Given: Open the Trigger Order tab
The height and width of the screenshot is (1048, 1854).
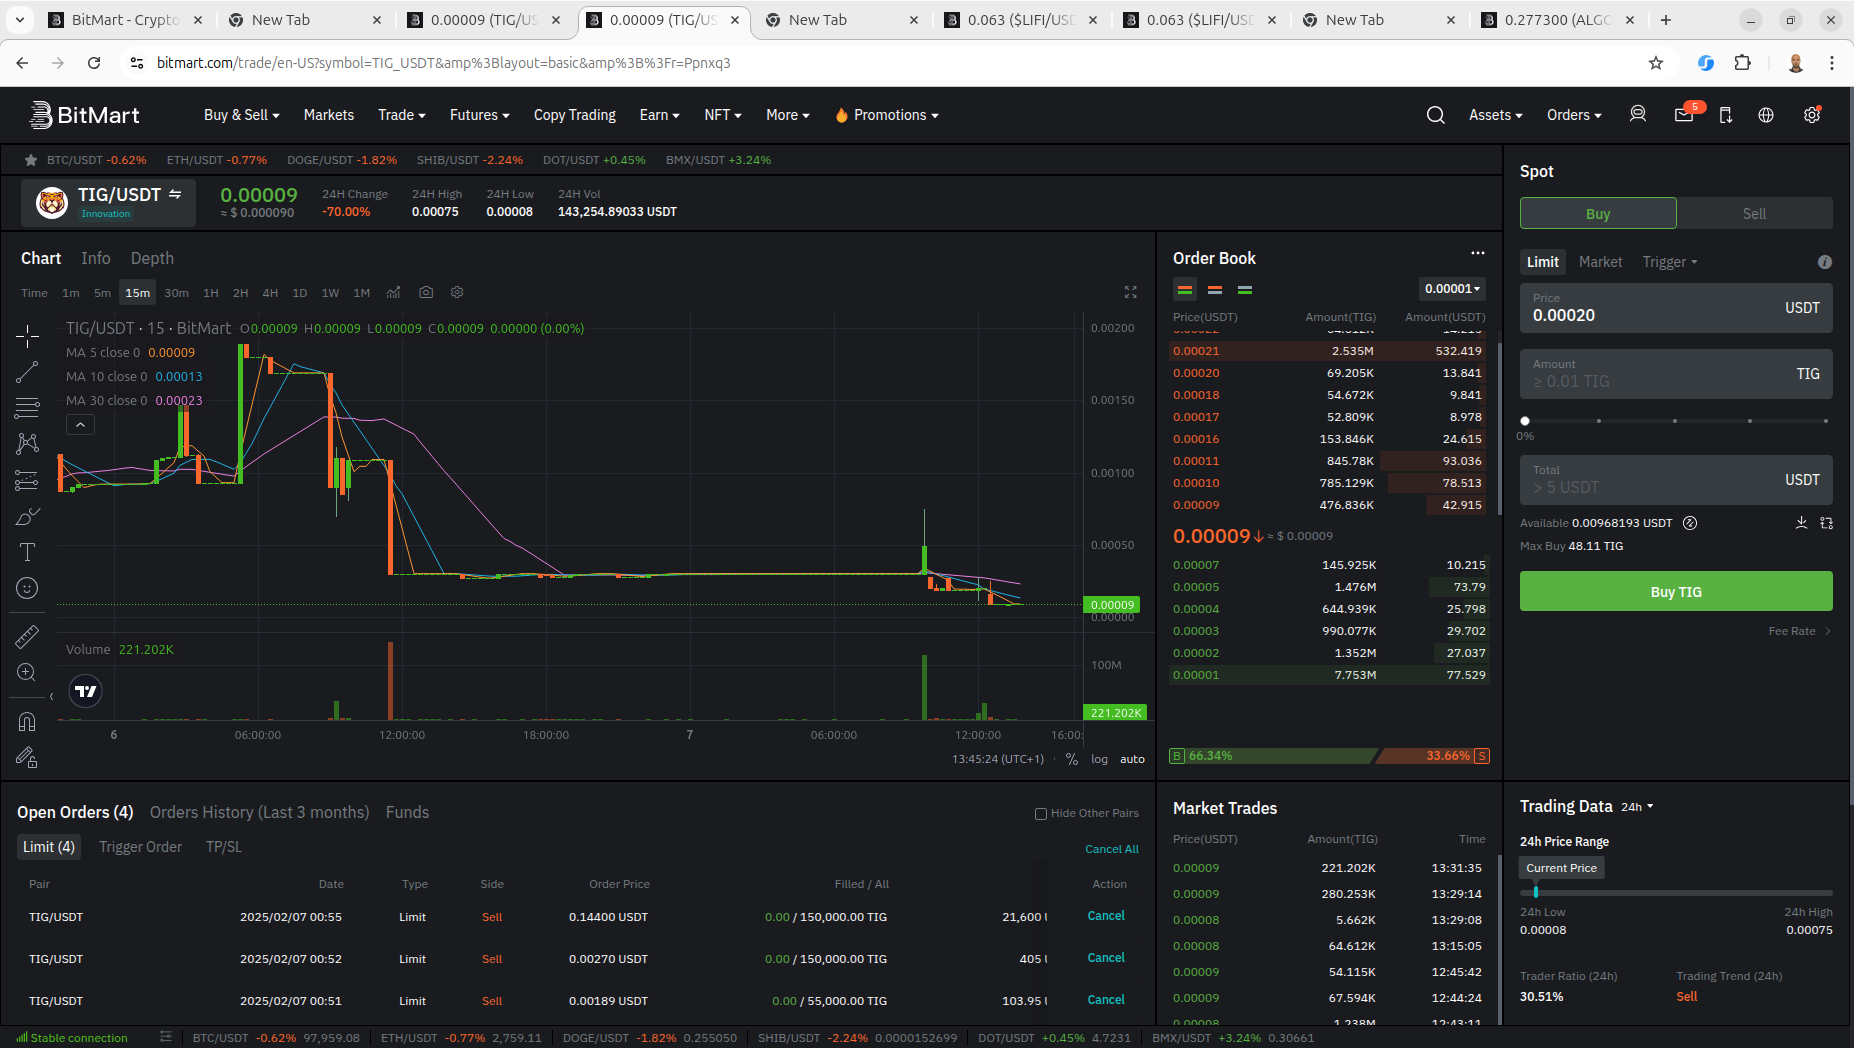Looking at the screenshot, I should click(140, 847).
